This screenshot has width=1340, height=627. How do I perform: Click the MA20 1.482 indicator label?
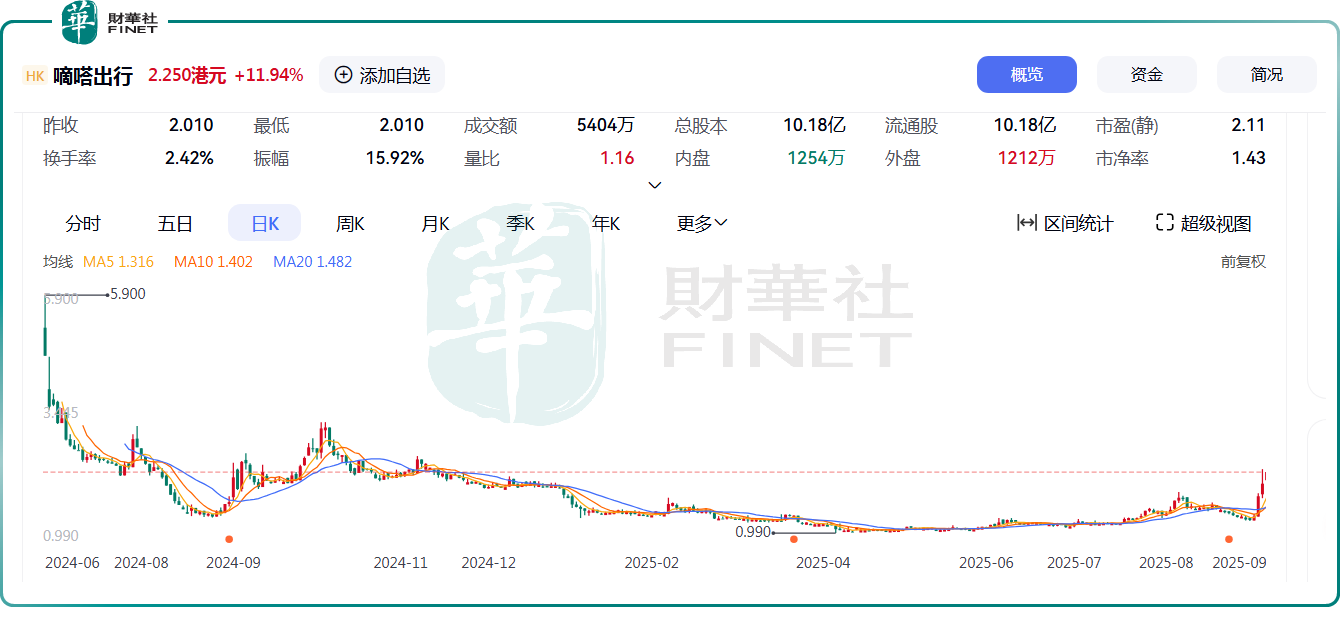coord(312,262)
